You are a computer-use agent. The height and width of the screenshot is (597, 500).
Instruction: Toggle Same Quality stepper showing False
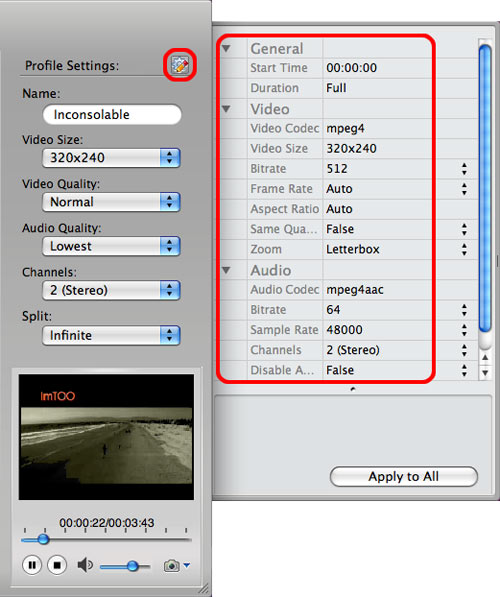(464, 229)
